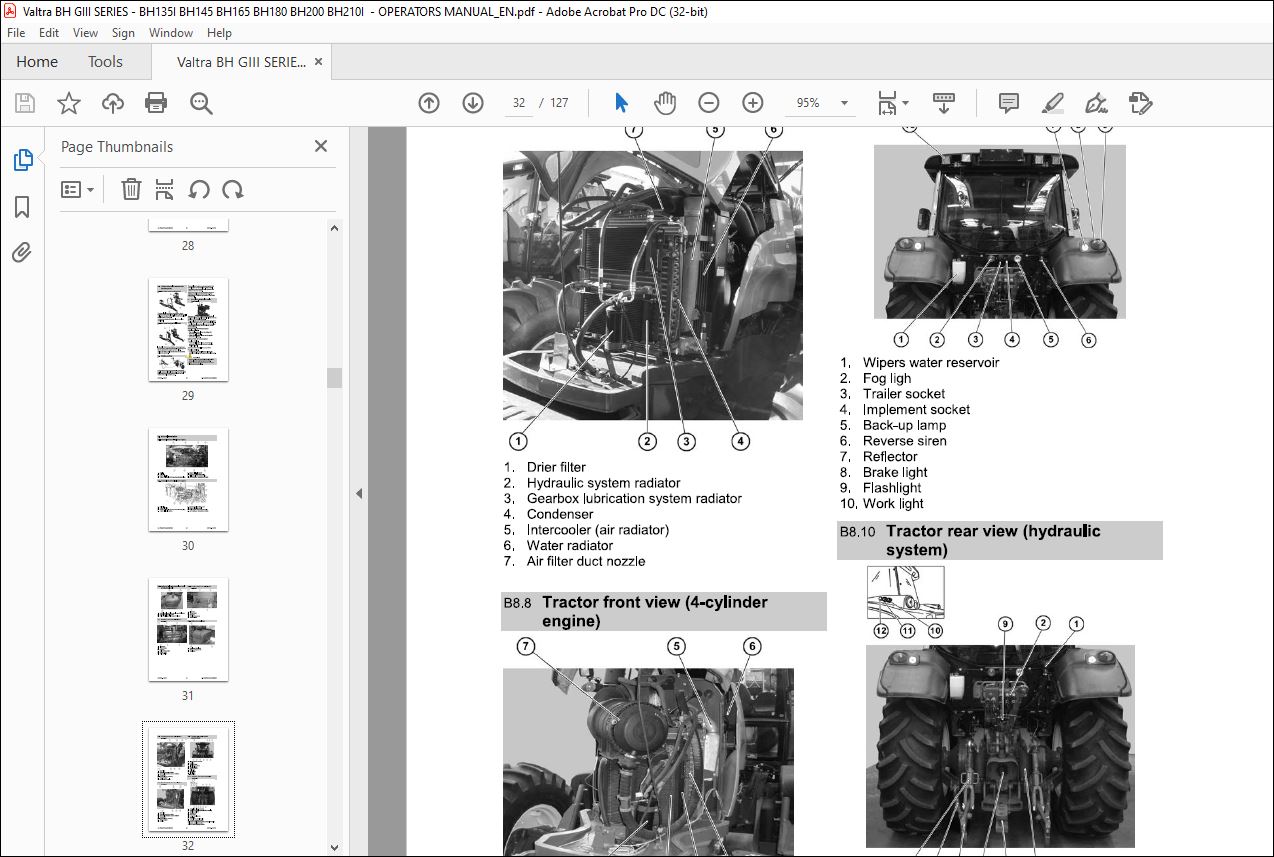This screenshot has width=1274, height=857.
Task: Click the "Drier filter" list item
Action: (x=556, y=467)
